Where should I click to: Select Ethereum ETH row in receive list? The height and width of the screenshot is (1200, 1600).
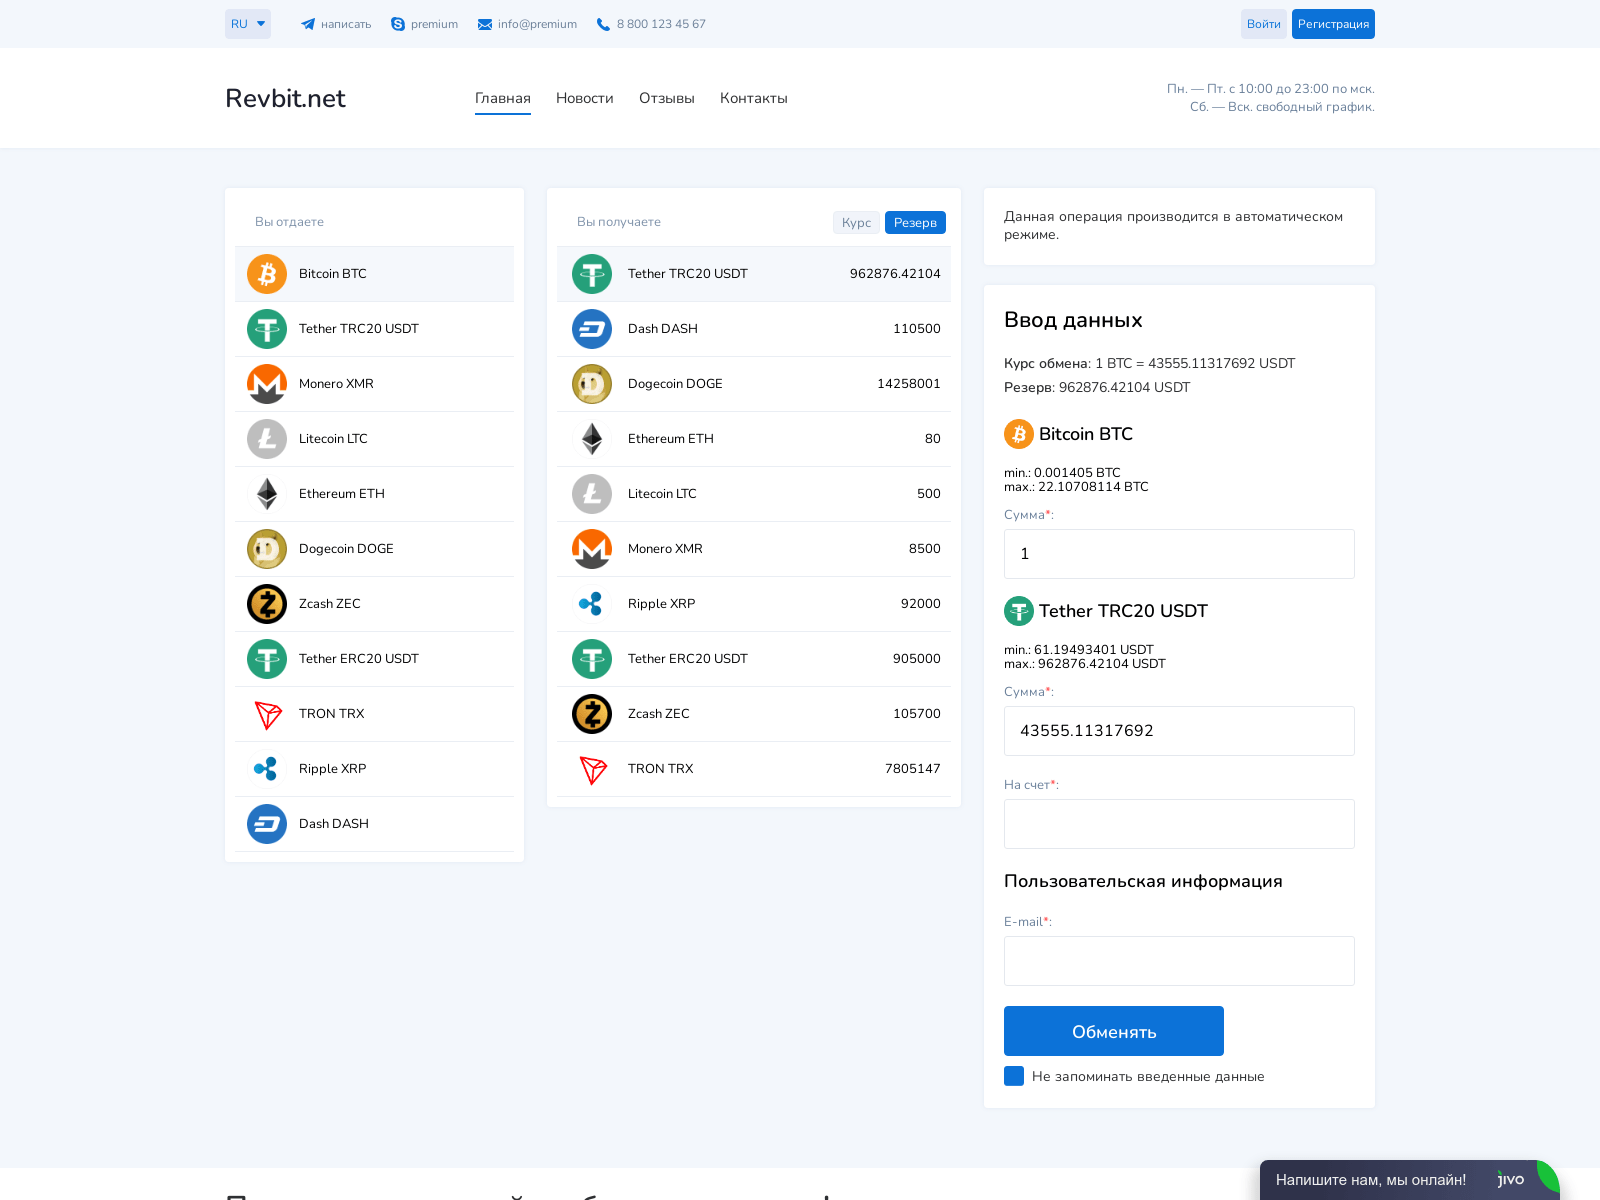[x=754, y=439]
